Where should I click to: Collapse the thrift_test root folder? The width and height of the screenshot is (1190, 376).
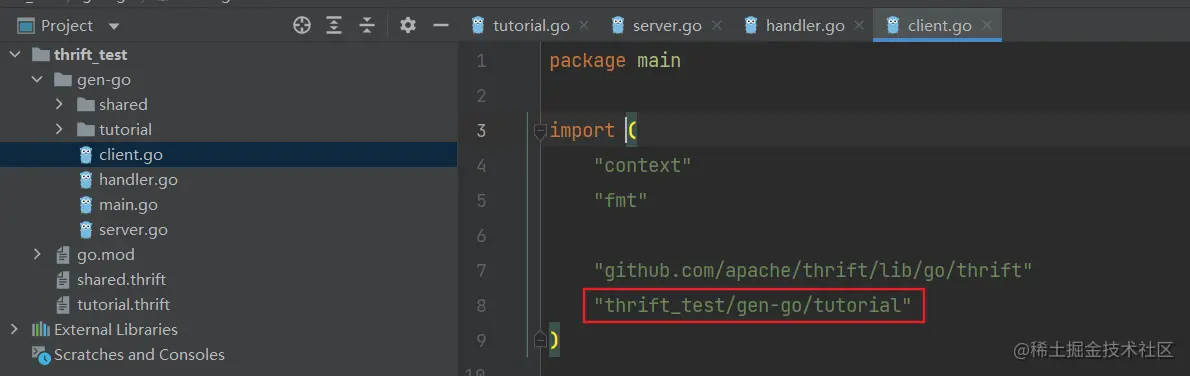tap(15, 55)
